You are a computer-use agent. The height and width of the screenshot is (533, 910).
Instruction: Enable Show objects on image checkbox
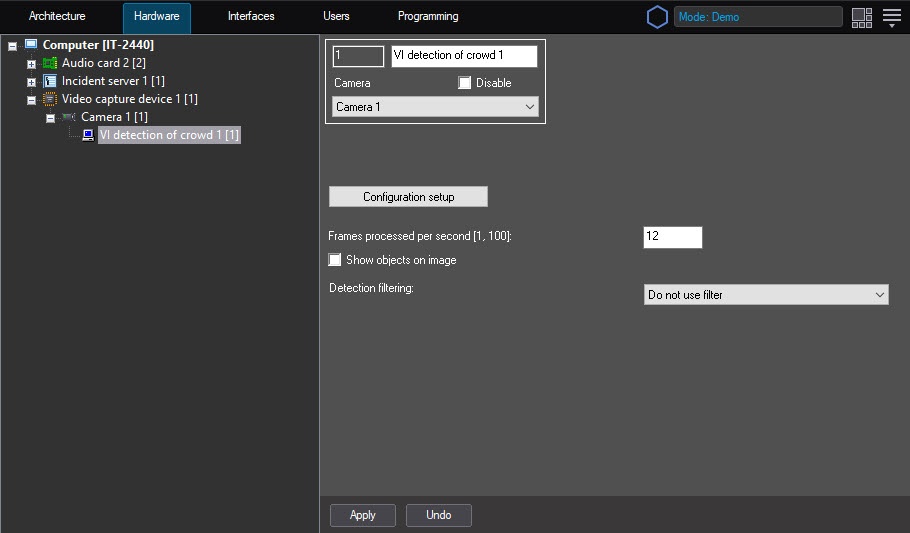336,260
